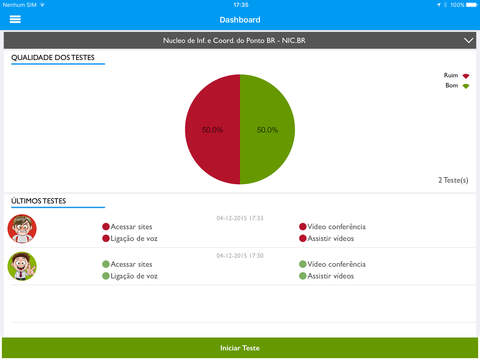Screen dimensions: 480x360
Task: Open the test dated 04-12-2015 17:33
Action: [240, 229]
